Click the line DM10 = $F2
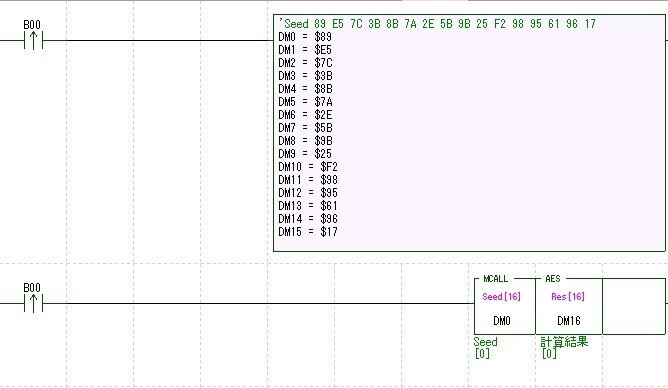 click(x=308, y=167)
